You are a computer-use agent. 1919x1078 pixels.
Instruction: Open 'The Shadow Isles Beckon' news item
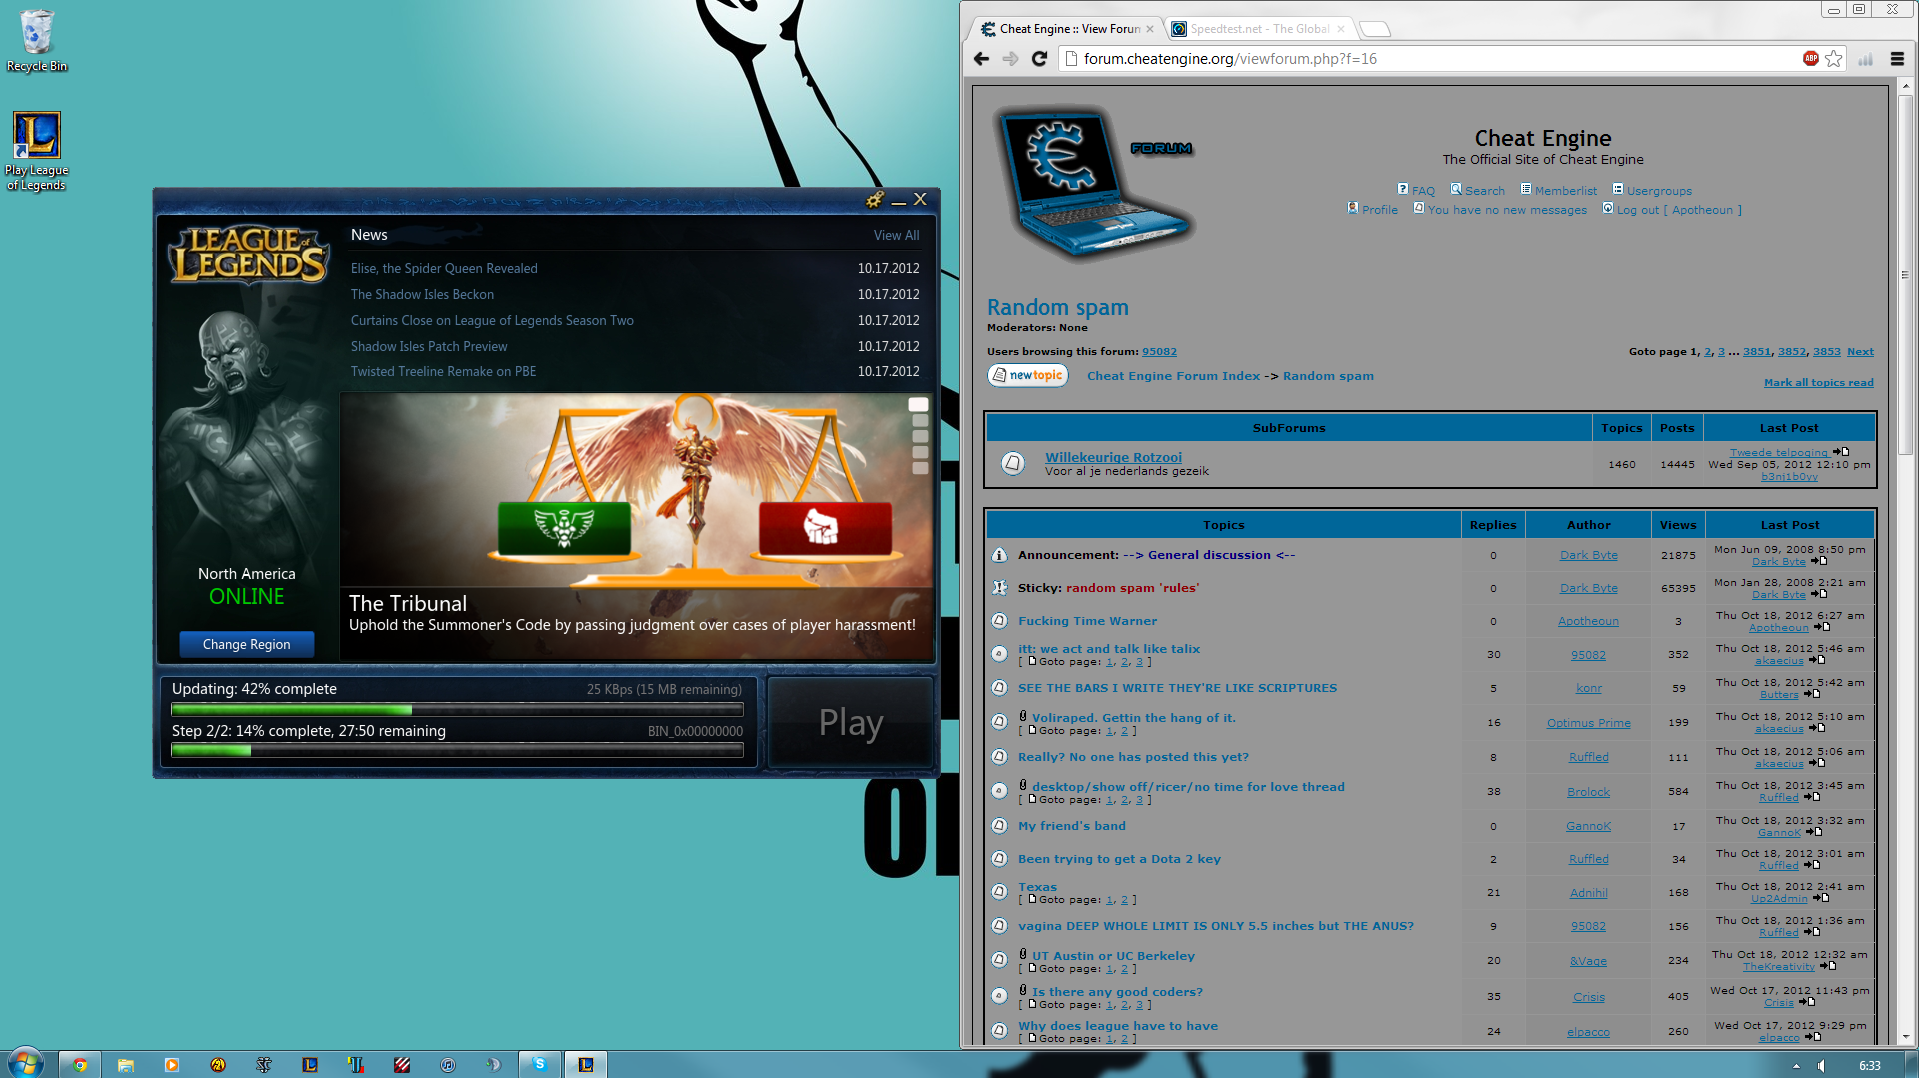pos(422,294)
